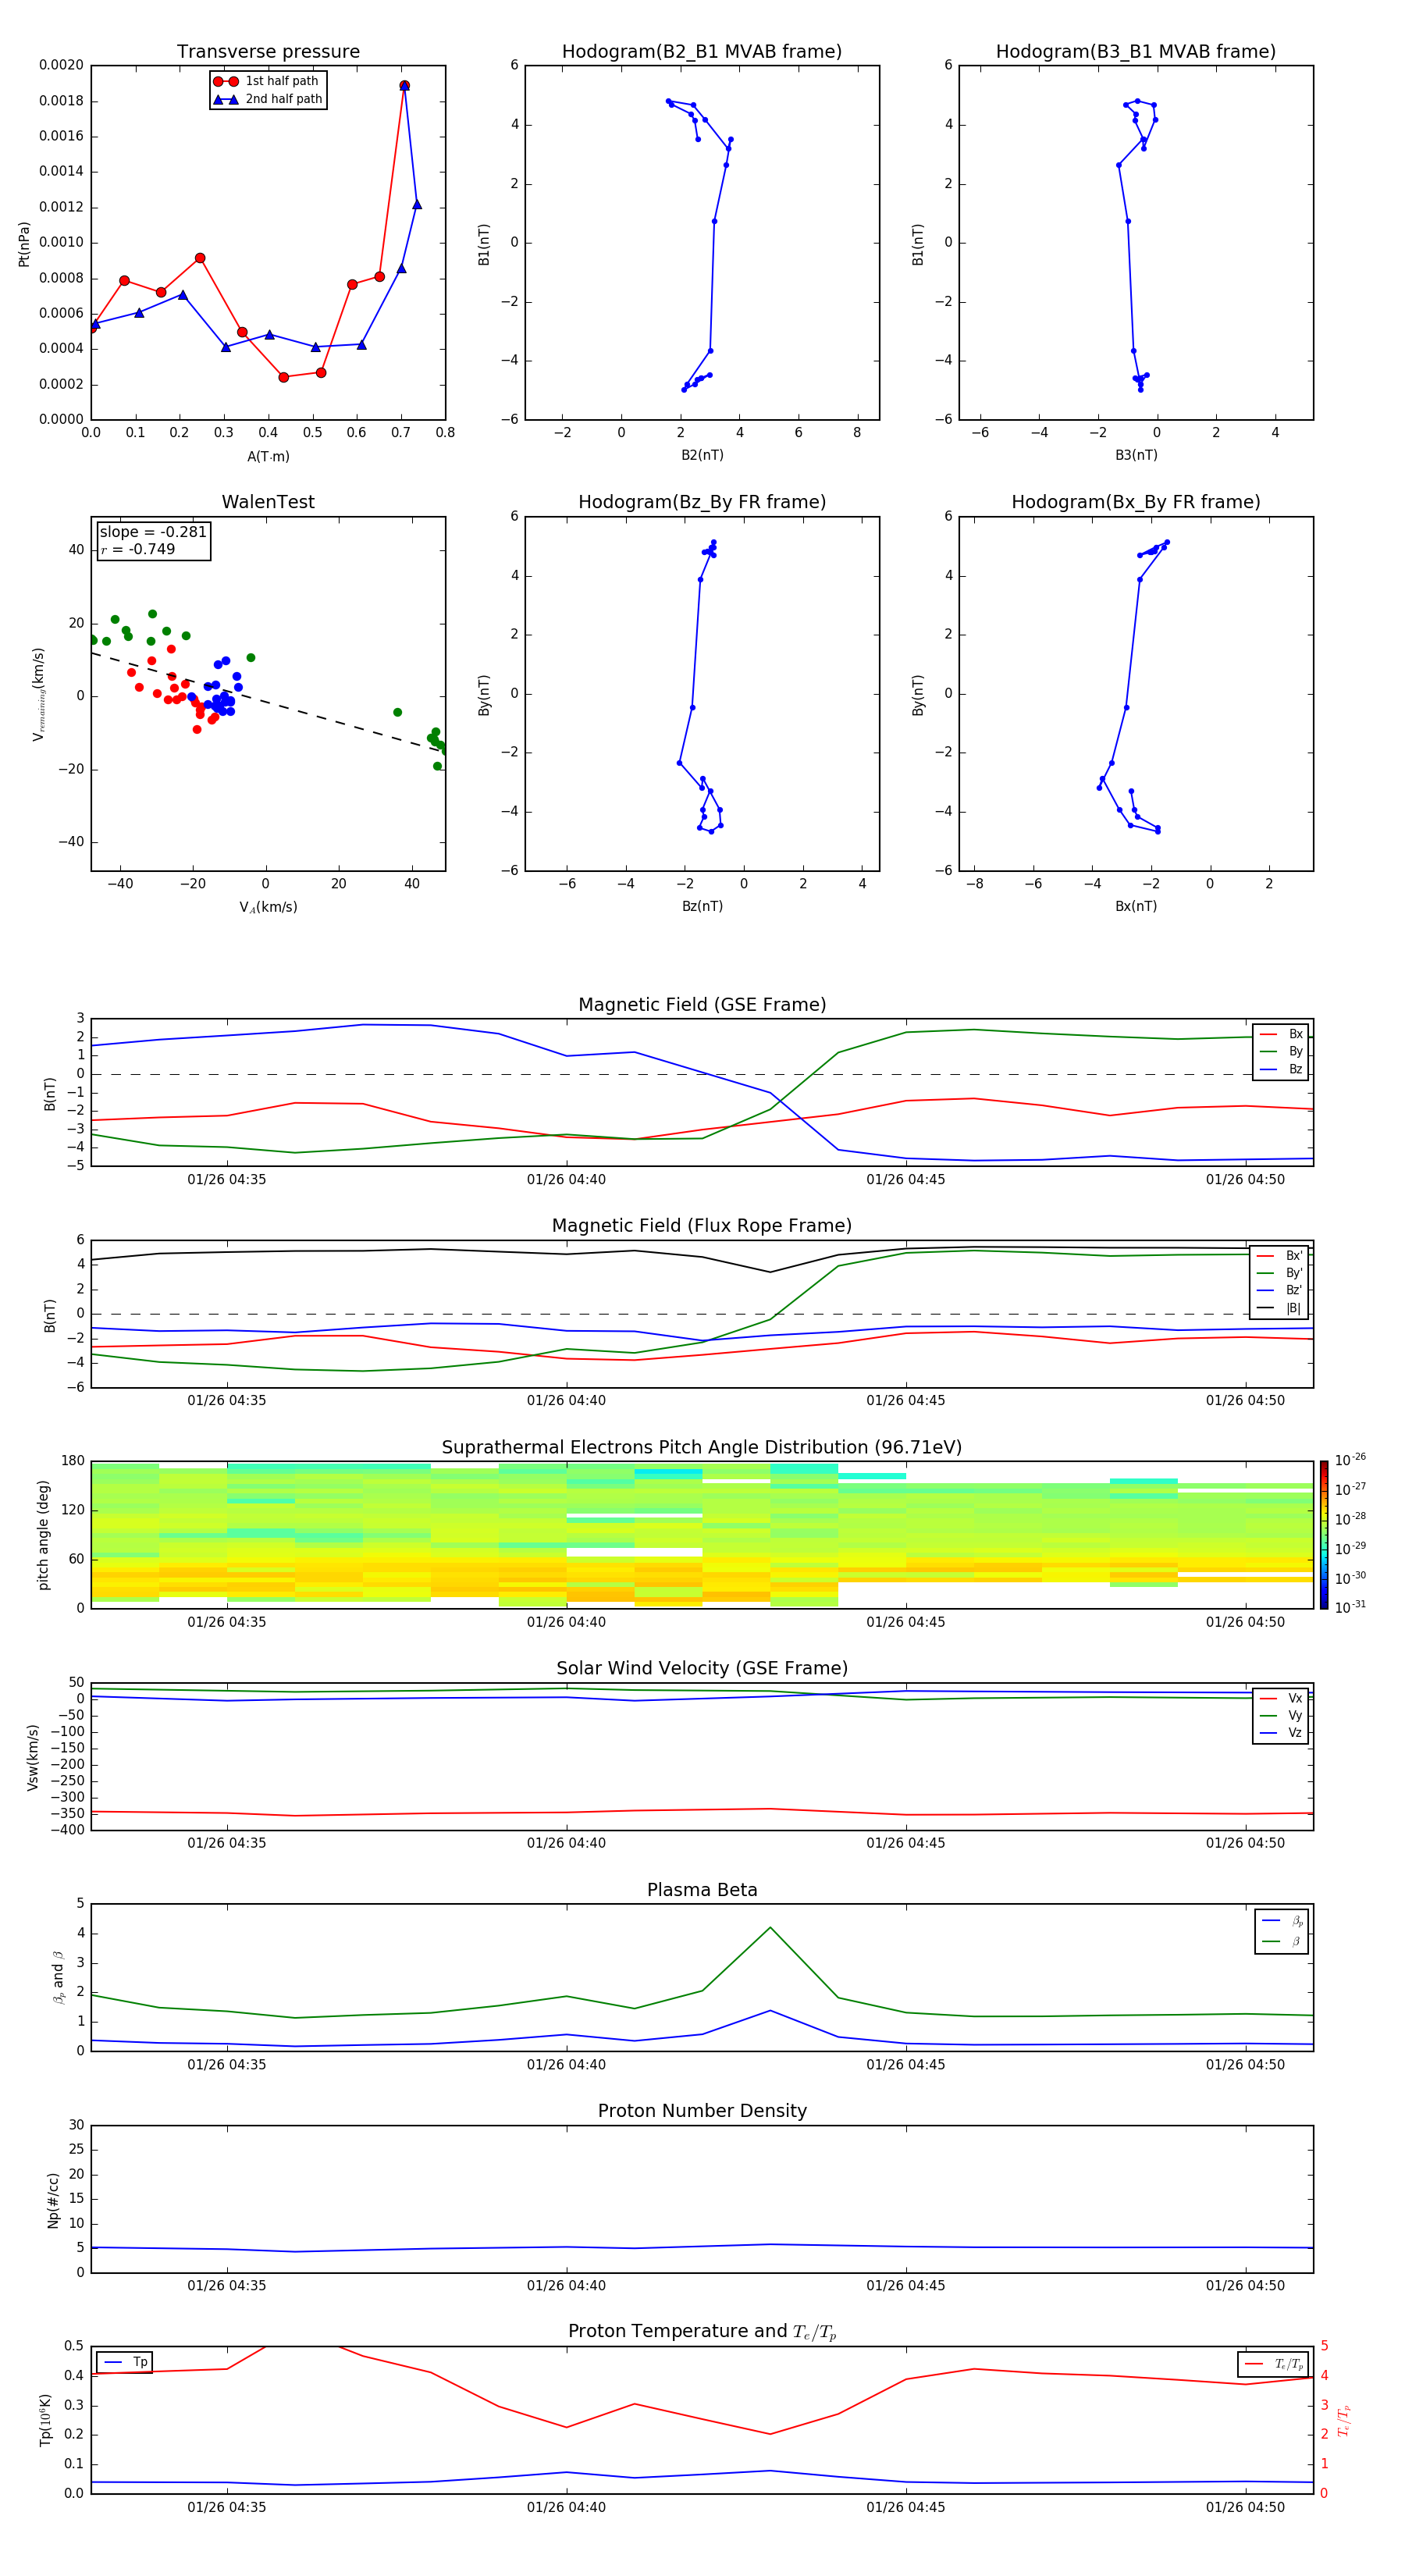
Task: Click the green β peak in Plasma Beta
Action: tap(770, 1928)
